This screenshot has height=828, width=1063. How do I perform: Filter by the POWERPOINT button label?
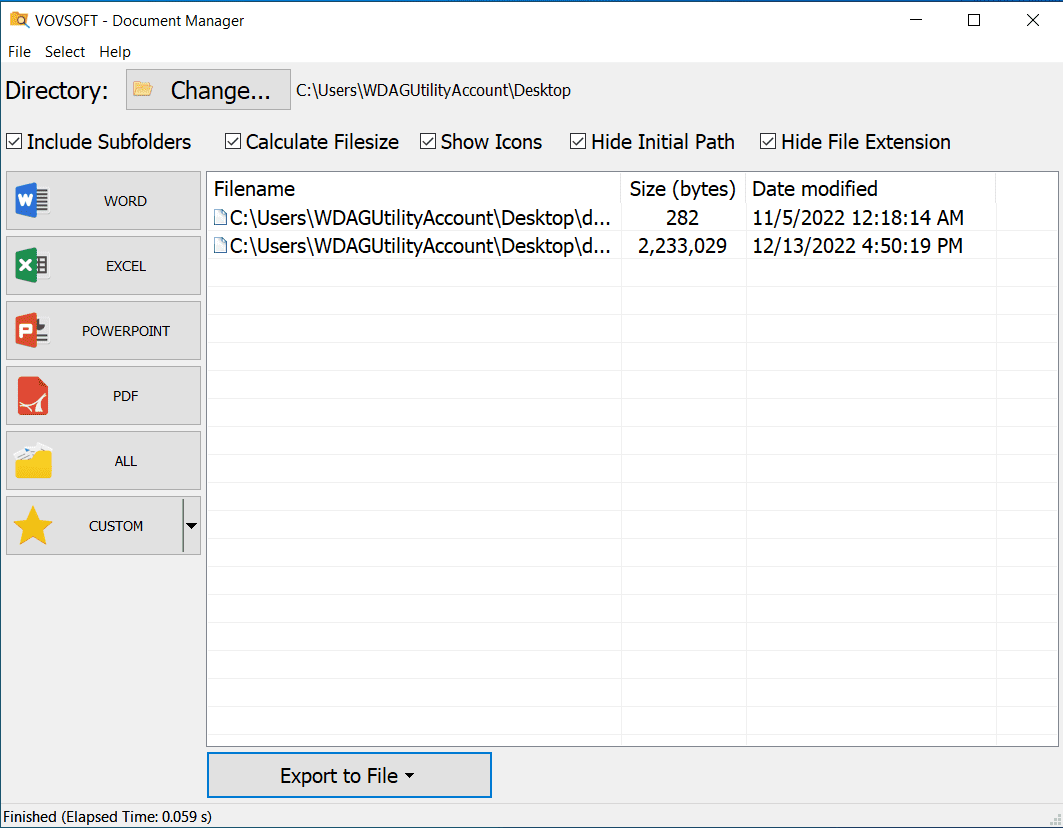(126, 332)
